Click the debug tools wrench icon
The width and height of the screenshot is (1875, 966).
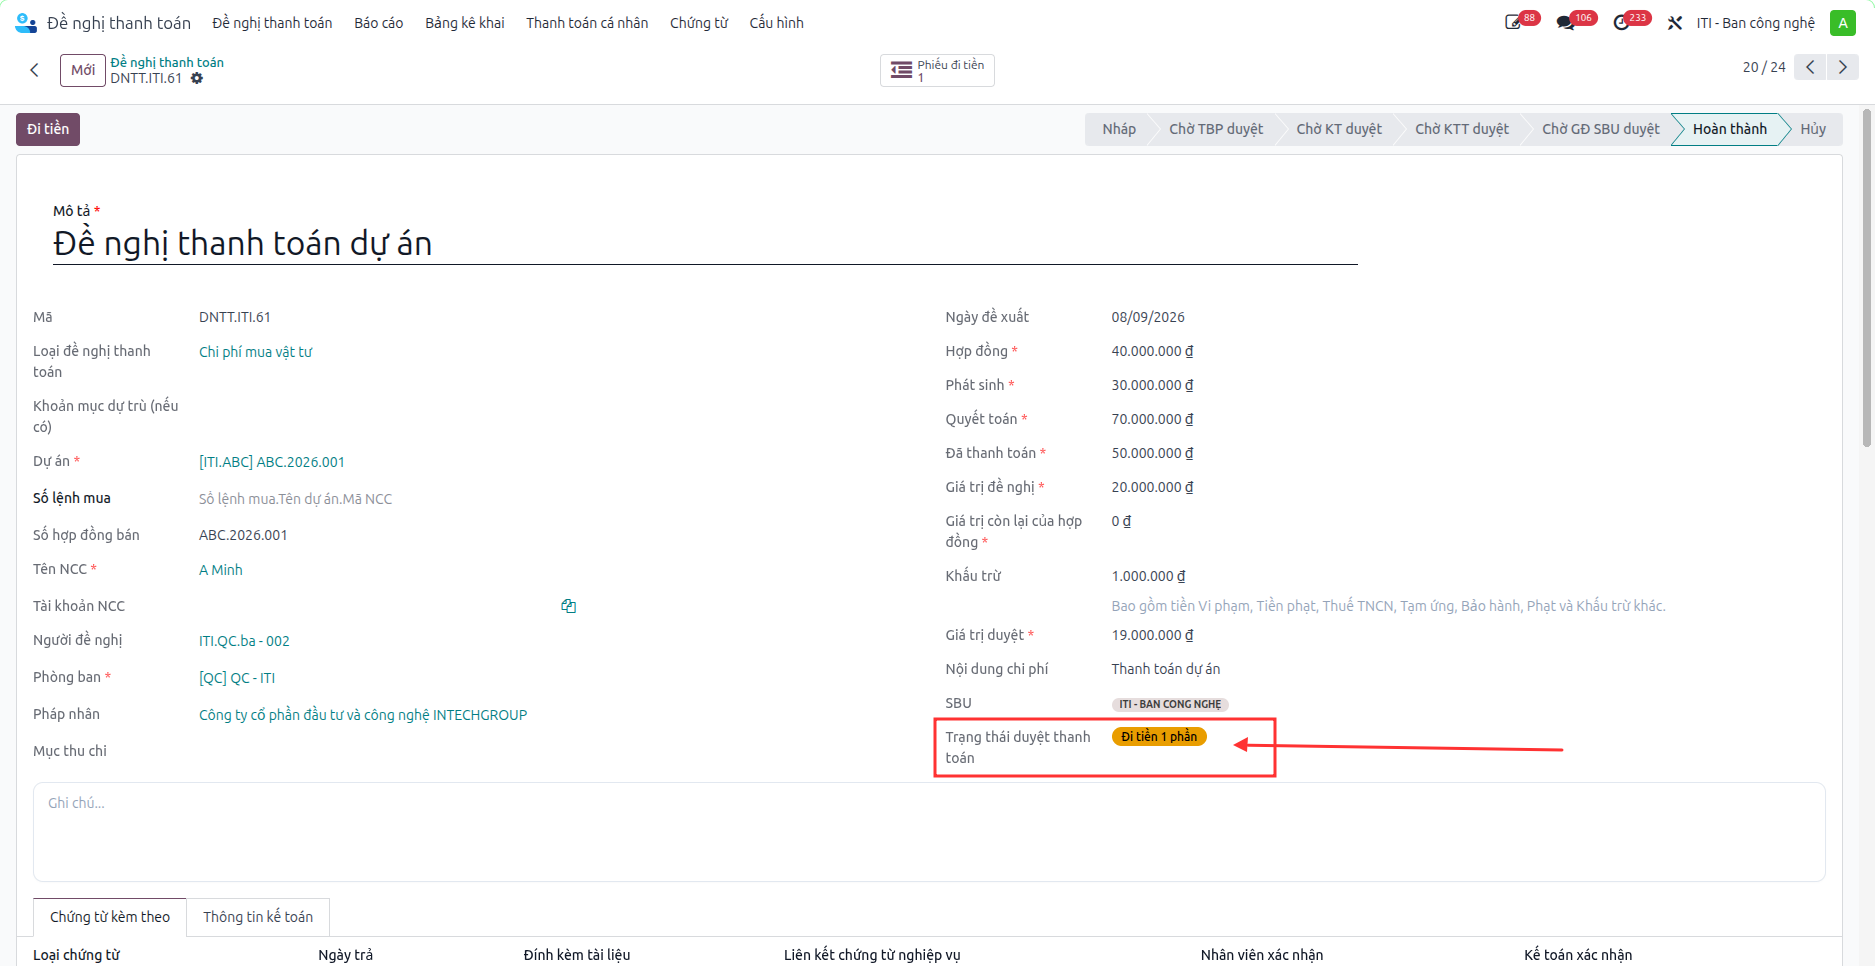click(x=1675, y=23)
